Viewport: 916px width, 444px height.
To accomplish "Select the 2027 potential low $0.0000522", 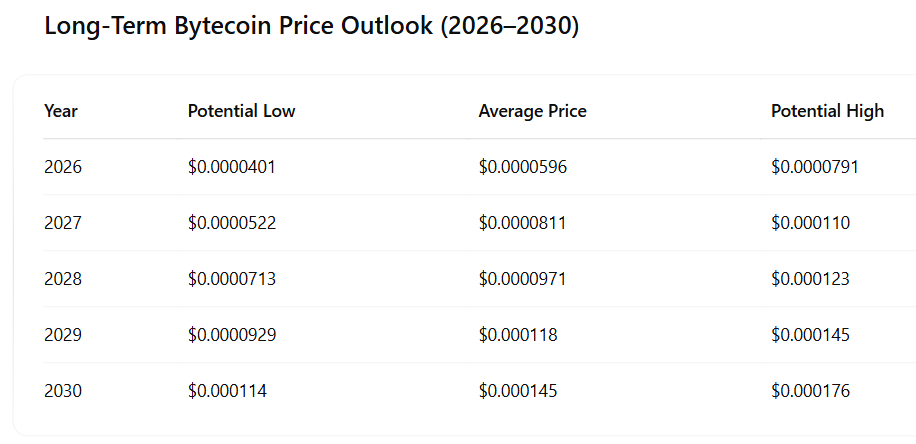I will coord(231,223).
